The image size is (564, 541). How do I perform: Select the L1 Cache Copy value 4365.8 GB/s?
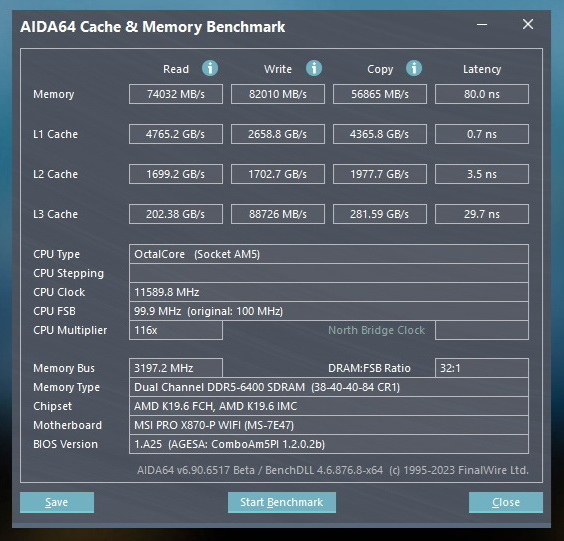pyautogui.click(x=380, y=134)
